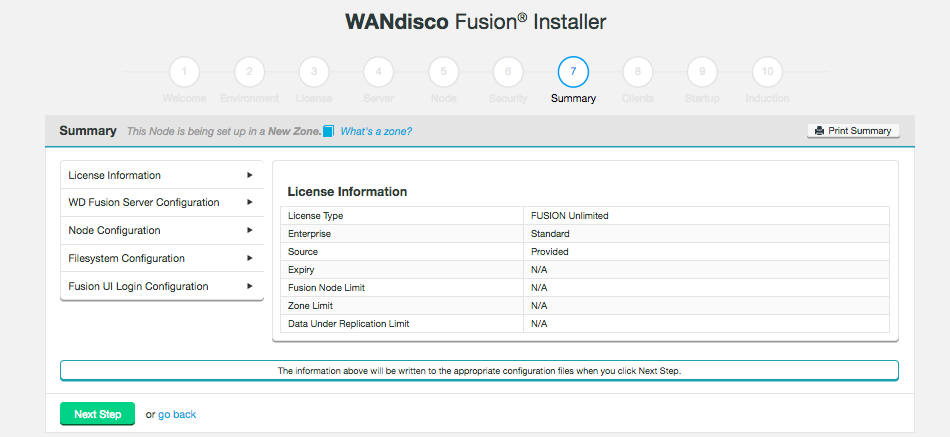Click step 1 Welcome circle

pyautogui.click(x=184, y=72)
